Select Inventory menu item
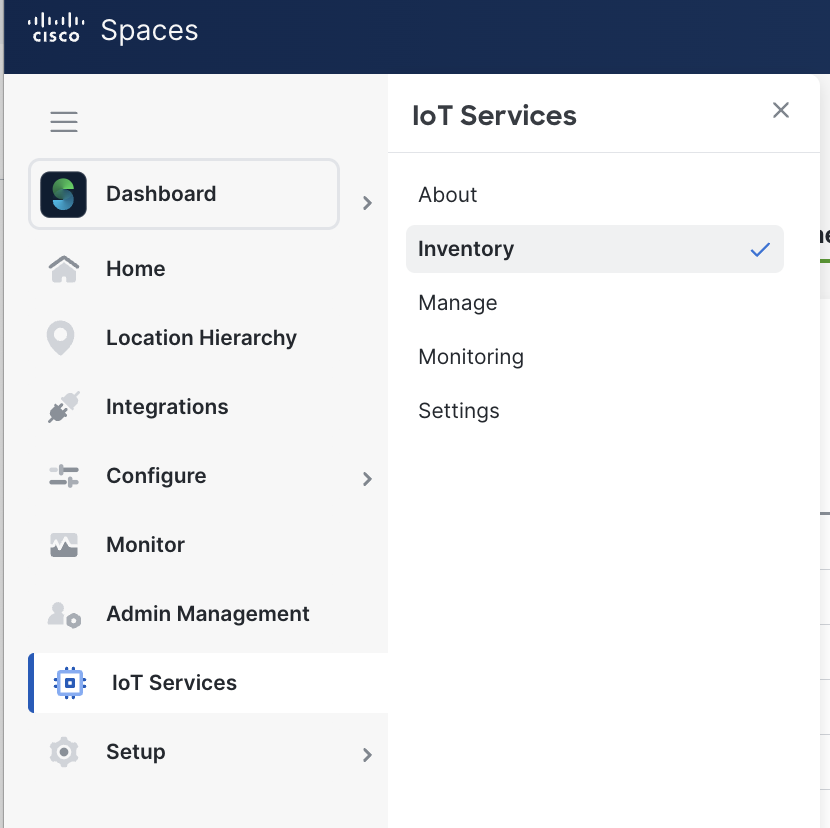 pos(594,249)
